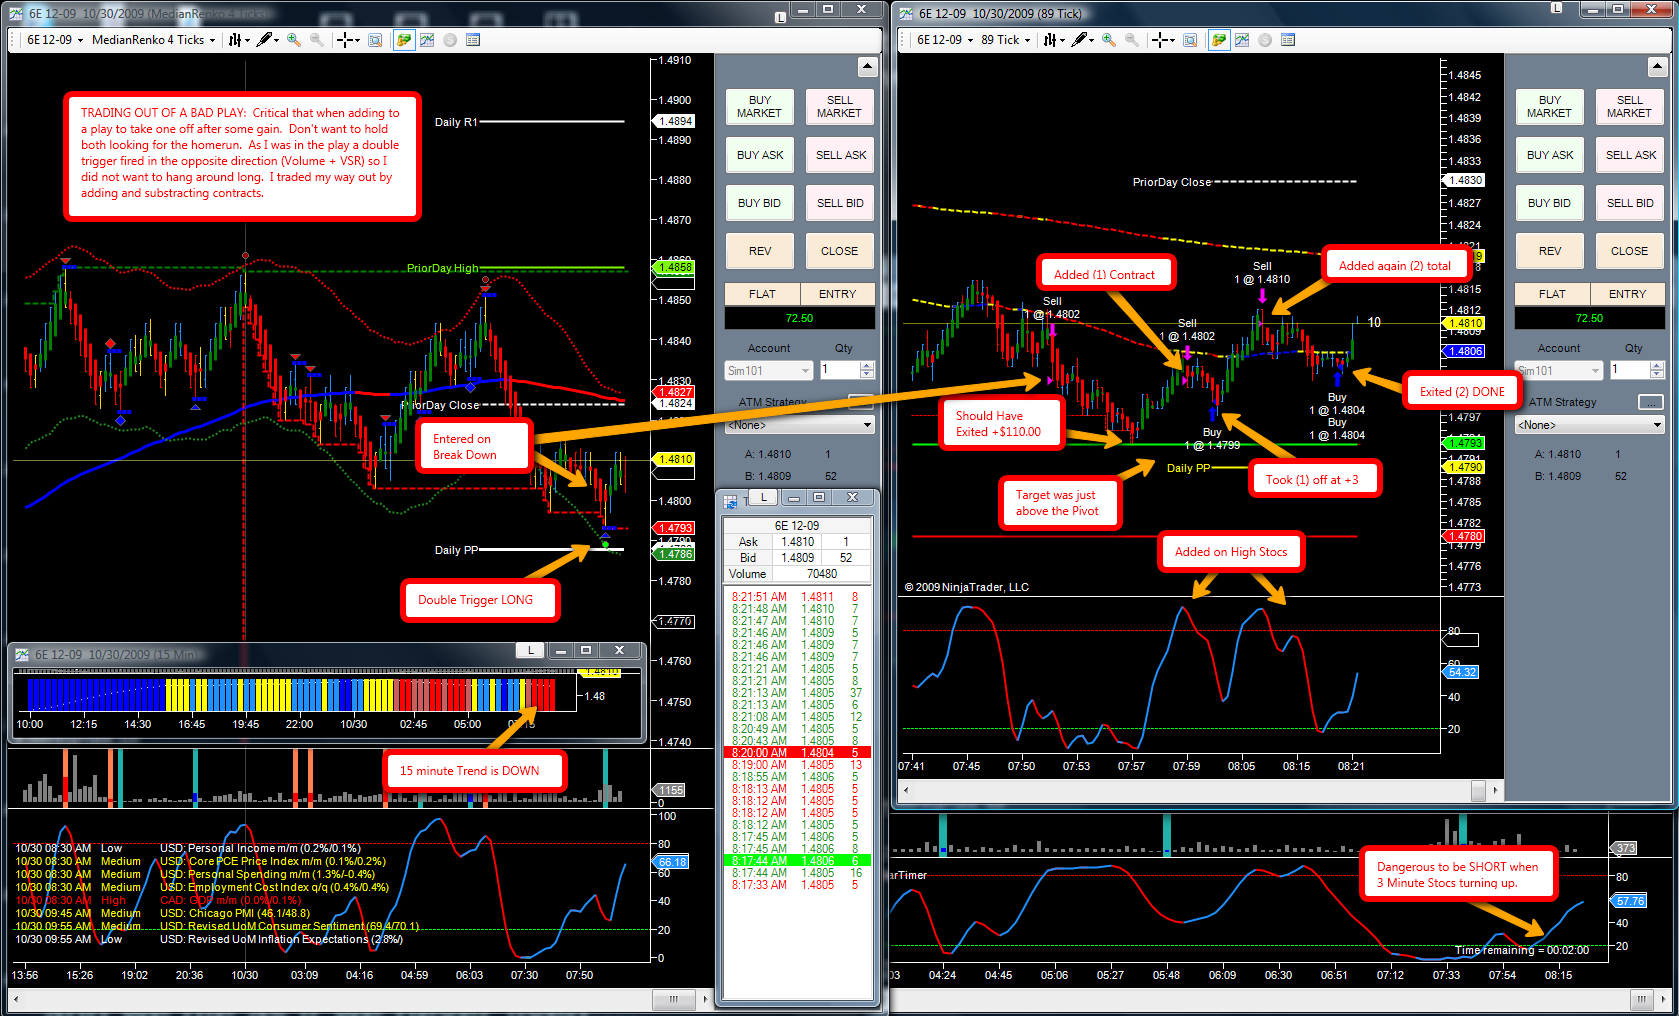Toggle Chart Trader panel in 89 Tick chart toolbar
The image size is (1679, 1016).
[1219, 40]
